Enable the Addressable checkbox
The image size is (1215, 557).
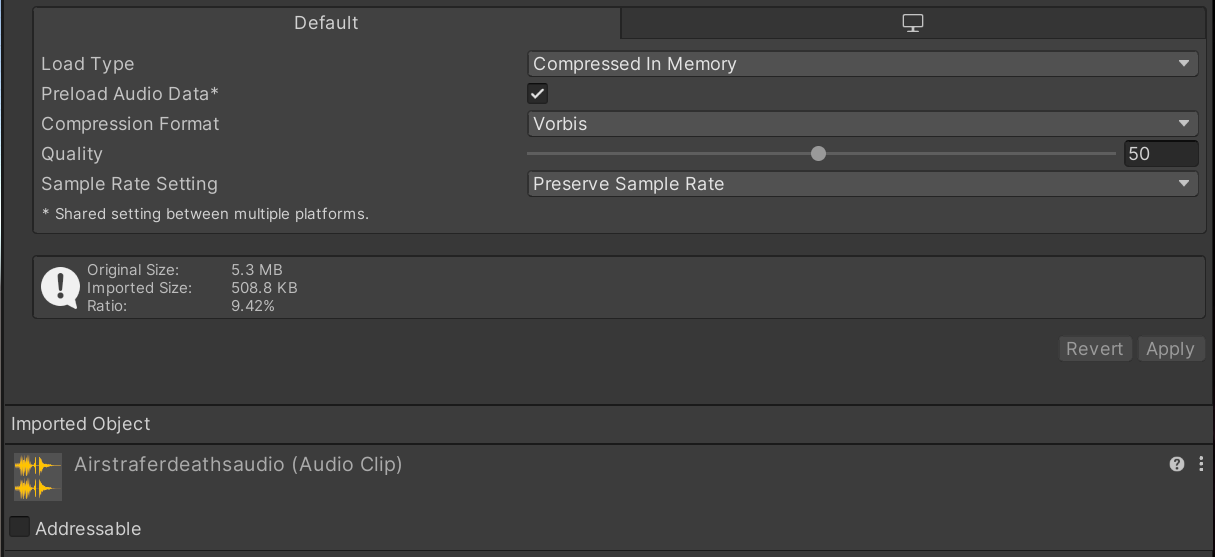pos(19,527)
